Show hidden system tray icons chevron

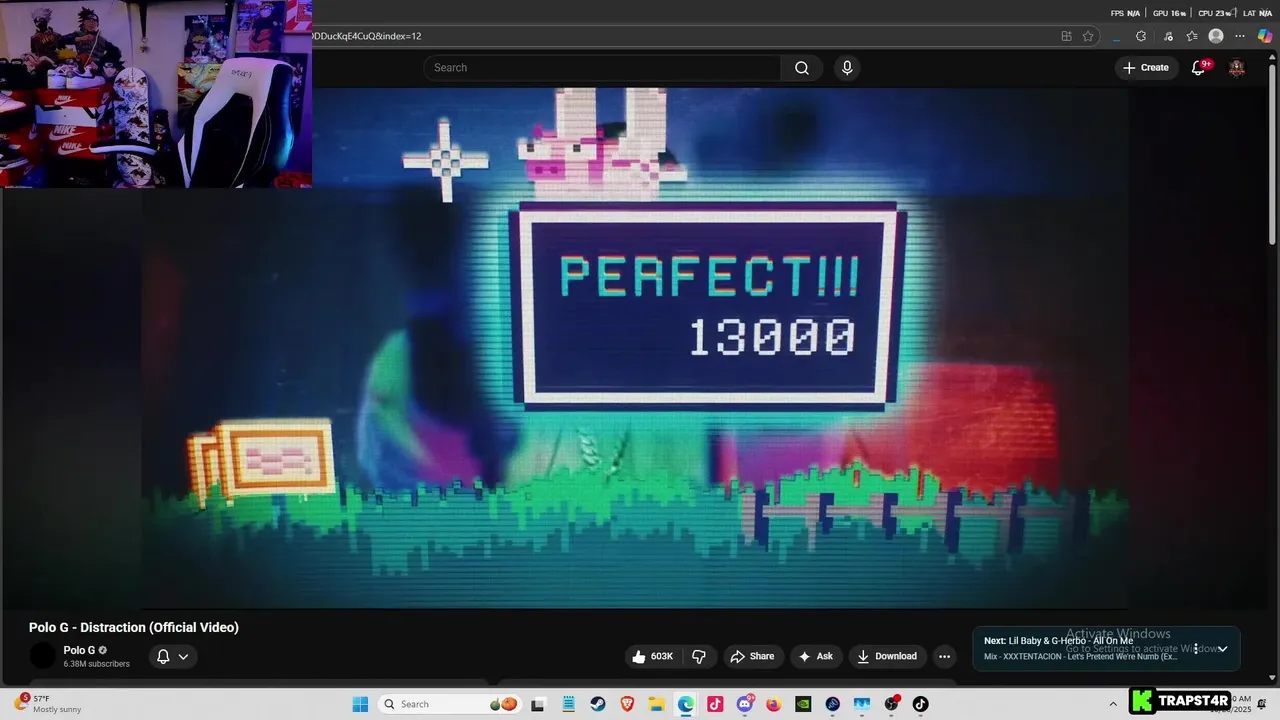point(1113,704)
